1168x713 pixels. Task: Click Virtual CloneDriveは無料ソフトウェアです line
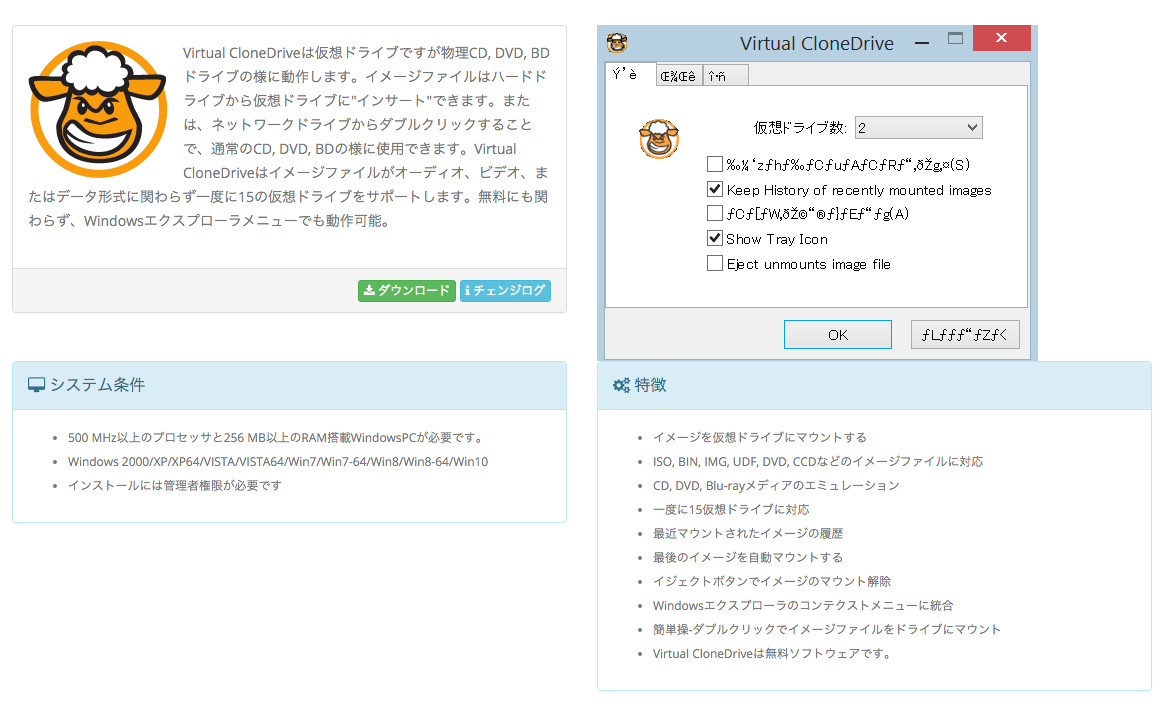(x=772, y=653)
